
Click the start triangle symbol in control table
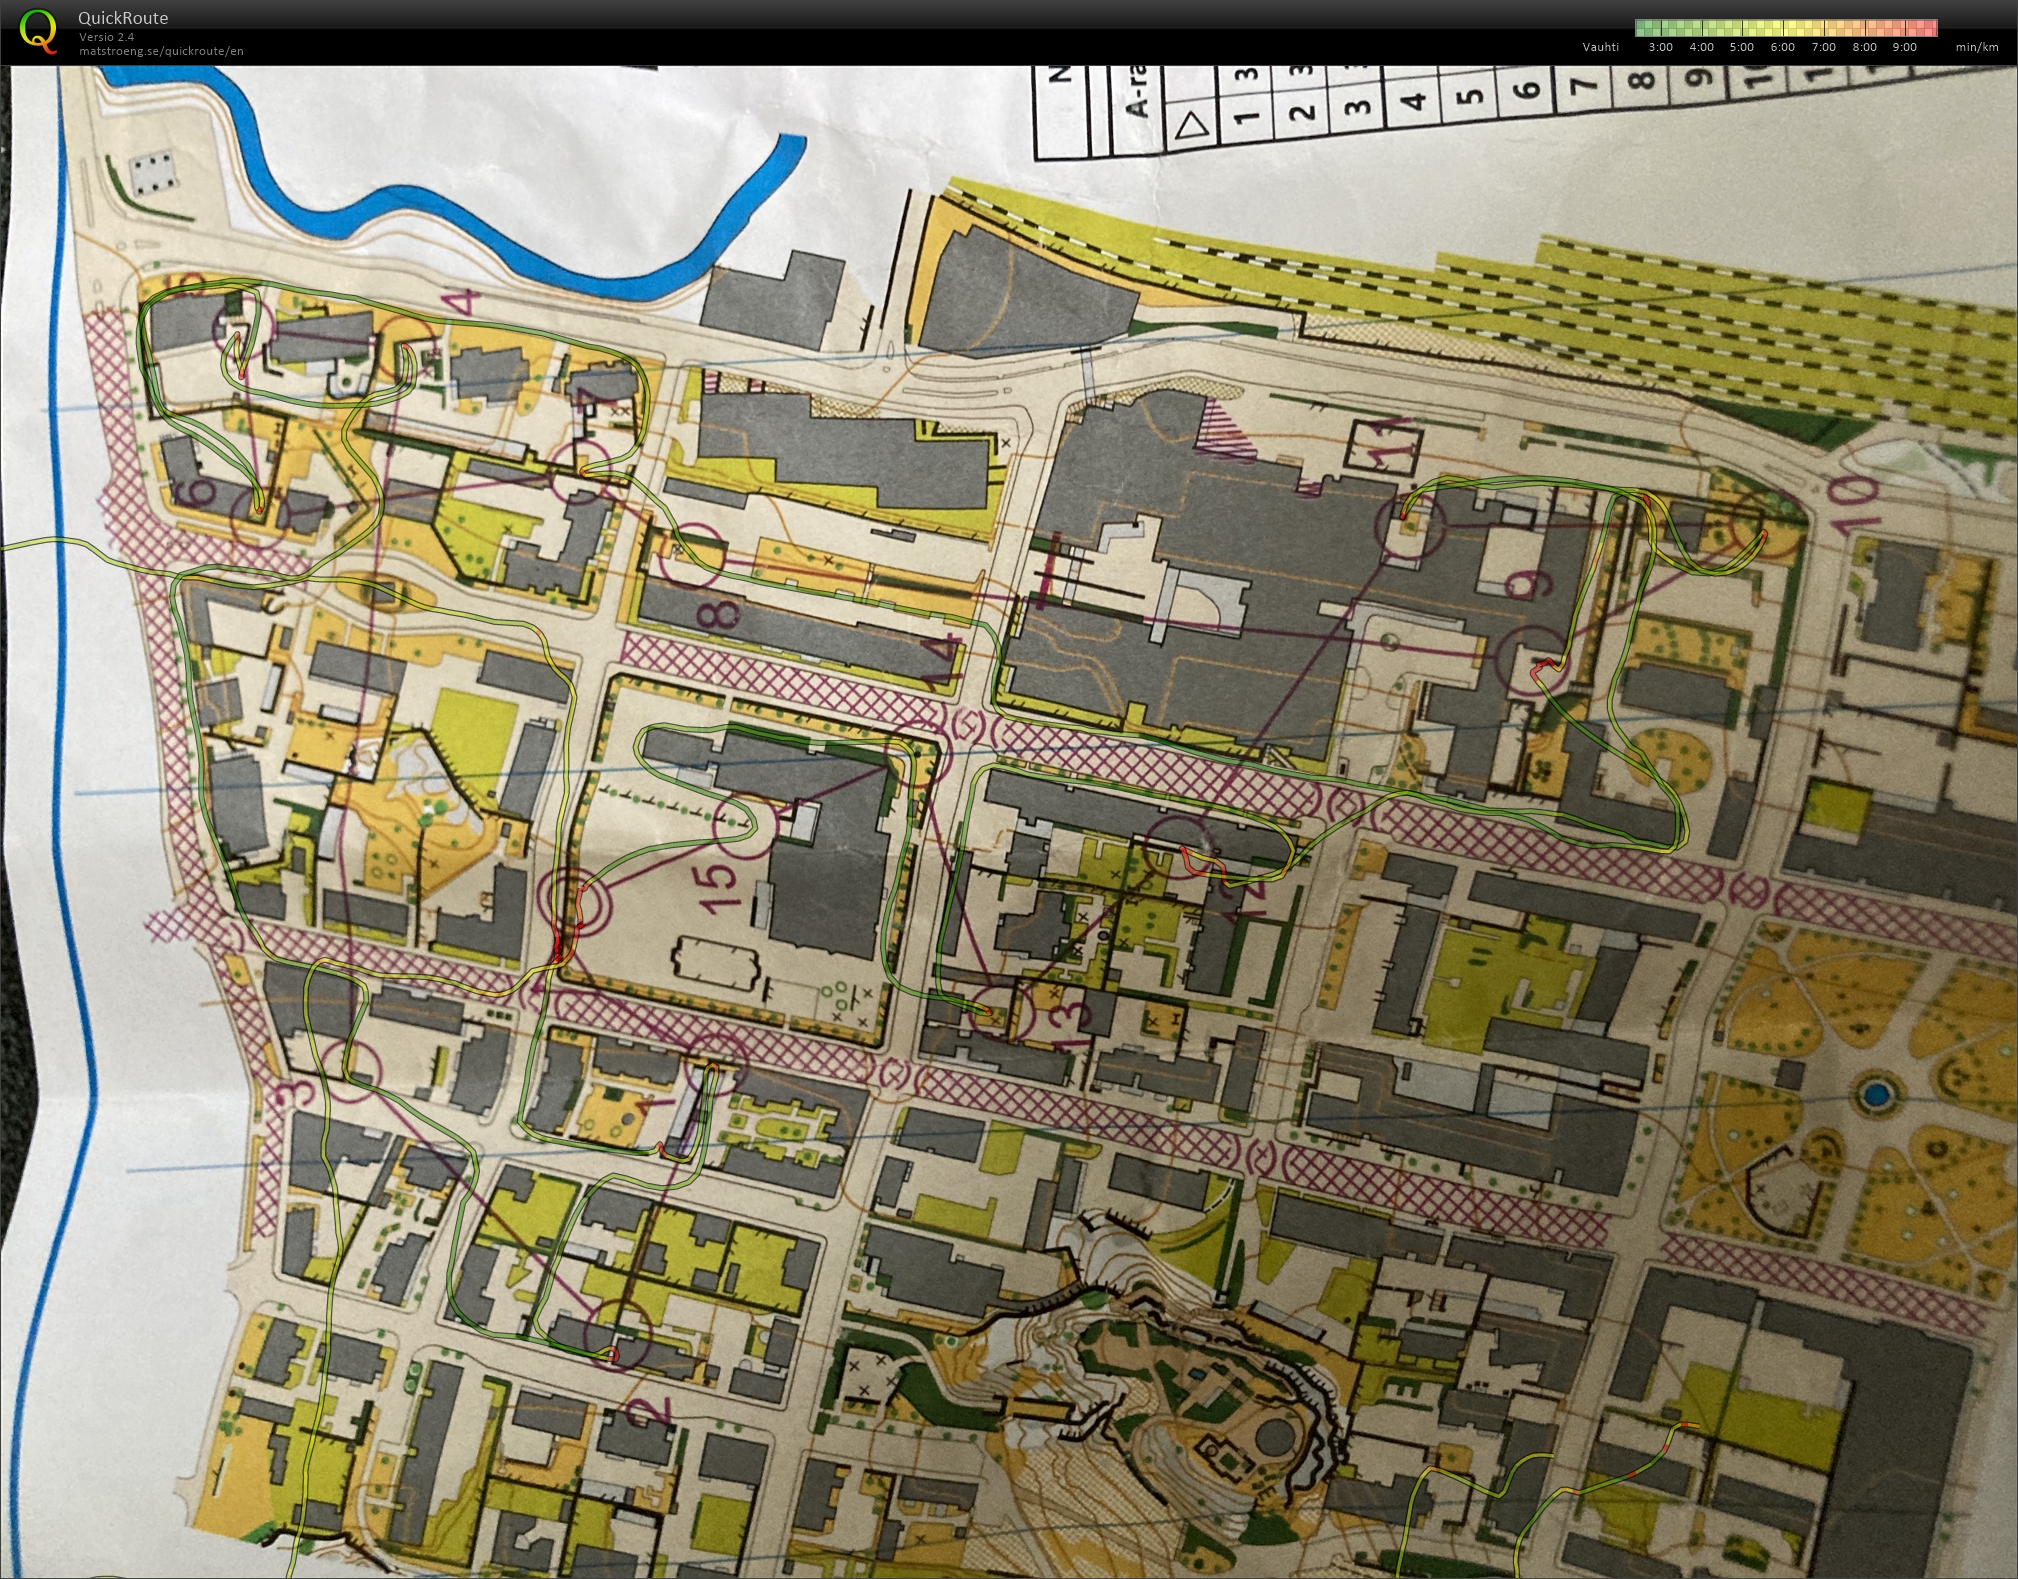point(1191,126)
